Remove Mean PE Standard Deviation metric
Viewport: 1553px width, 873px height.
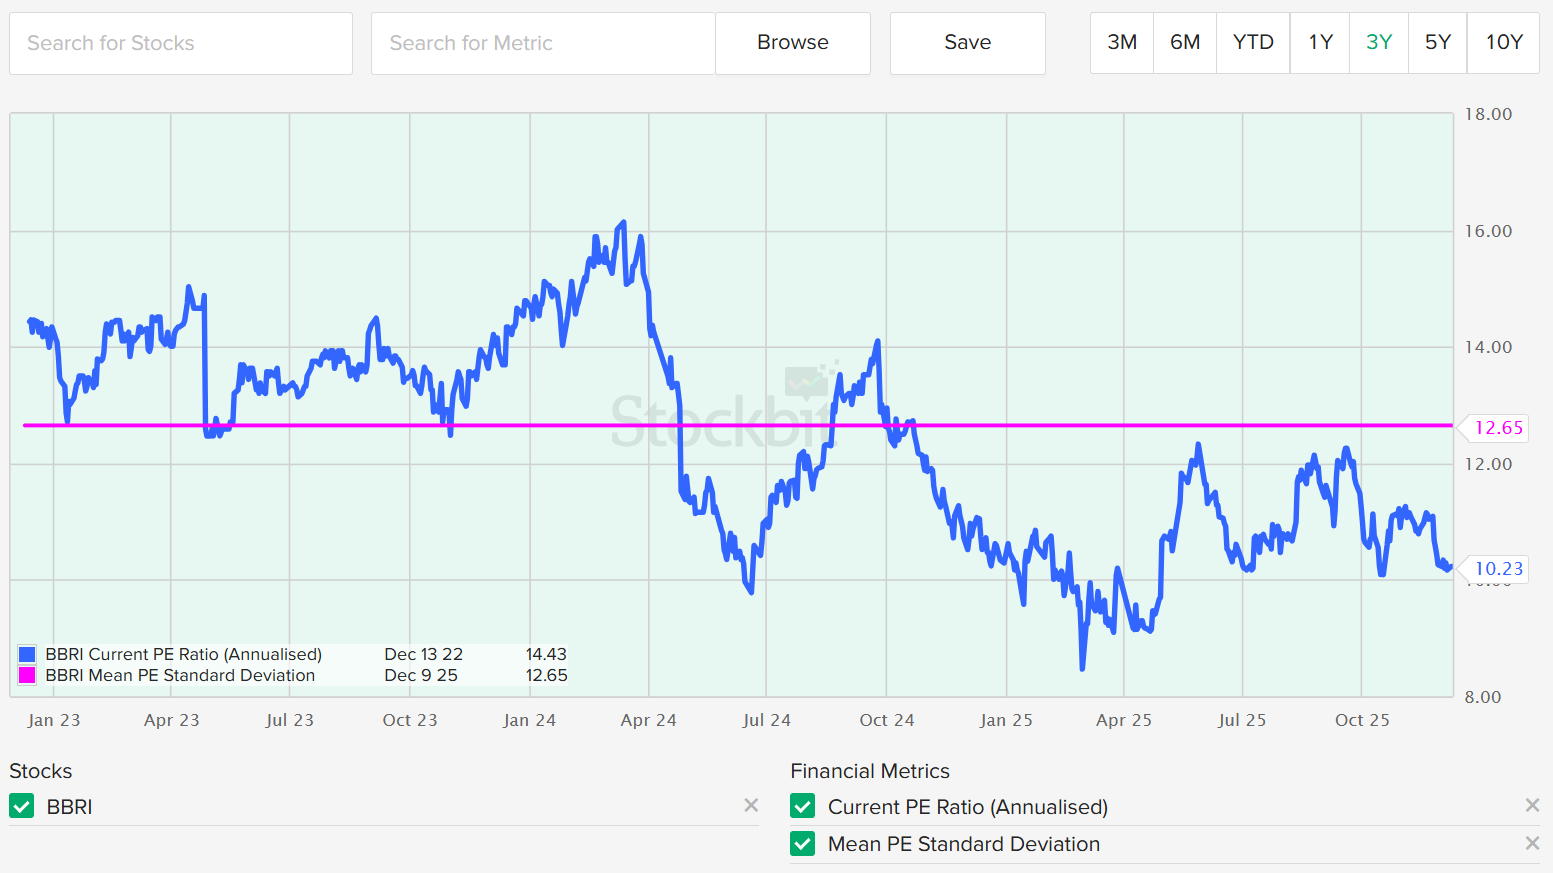(x=1532, y=843)
